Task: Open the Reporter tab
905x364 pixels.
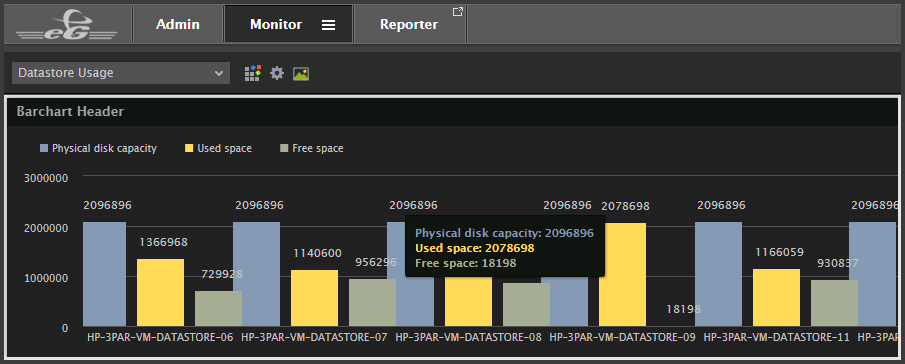Action: pyautogui.click(x=409, y=24)
